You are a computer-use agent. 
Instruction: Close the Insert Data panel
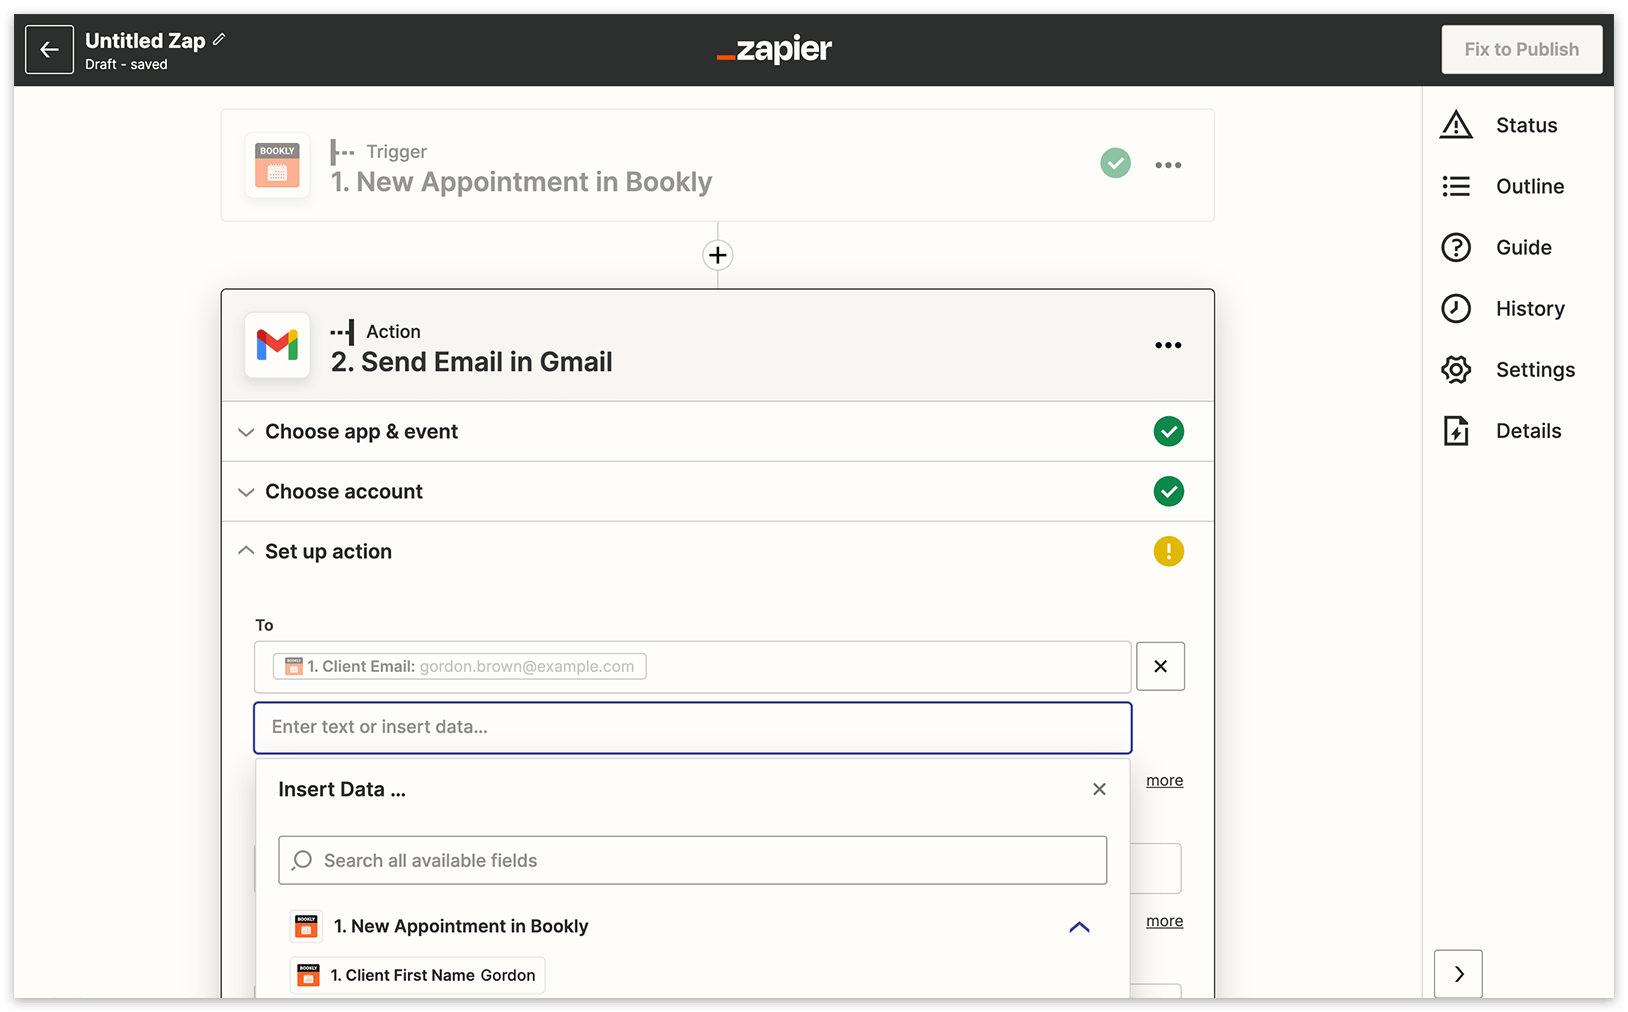(x=1099, y=789)
